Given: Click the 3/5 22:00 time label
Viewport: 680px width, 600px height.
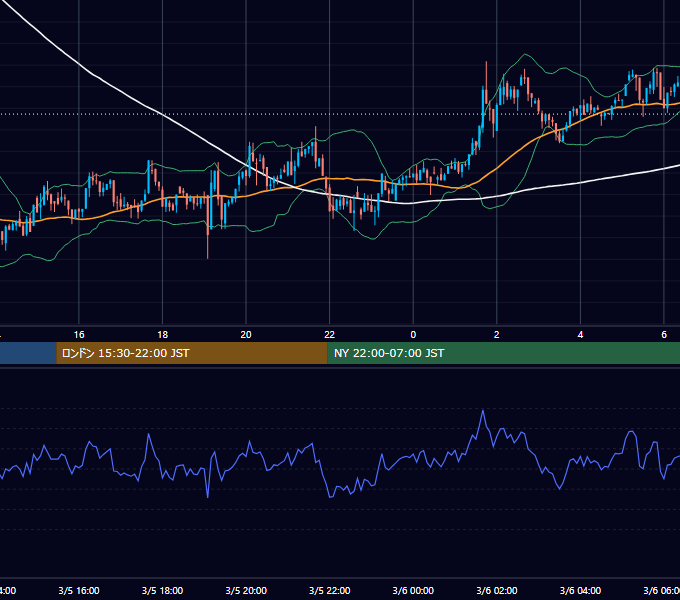Looking at the screenshot, I should [330, 590].
